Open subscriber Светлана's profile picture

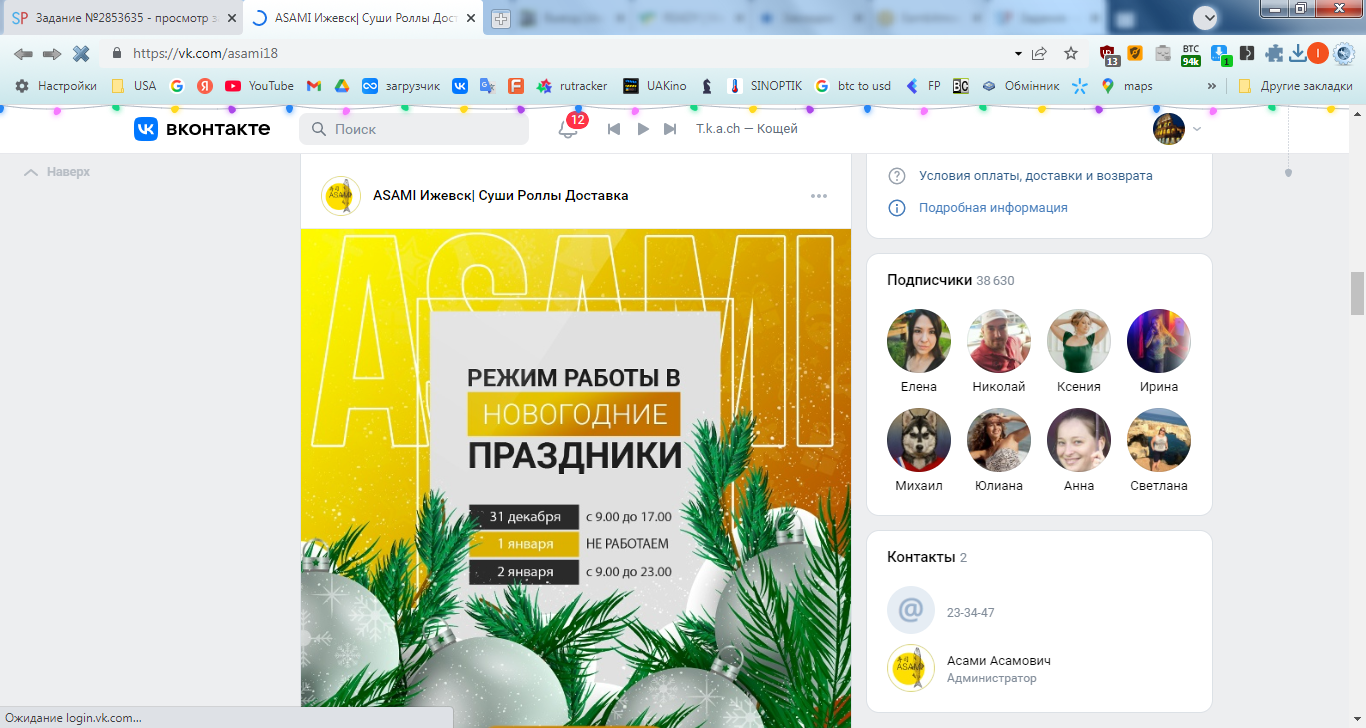coord(1159,440)
